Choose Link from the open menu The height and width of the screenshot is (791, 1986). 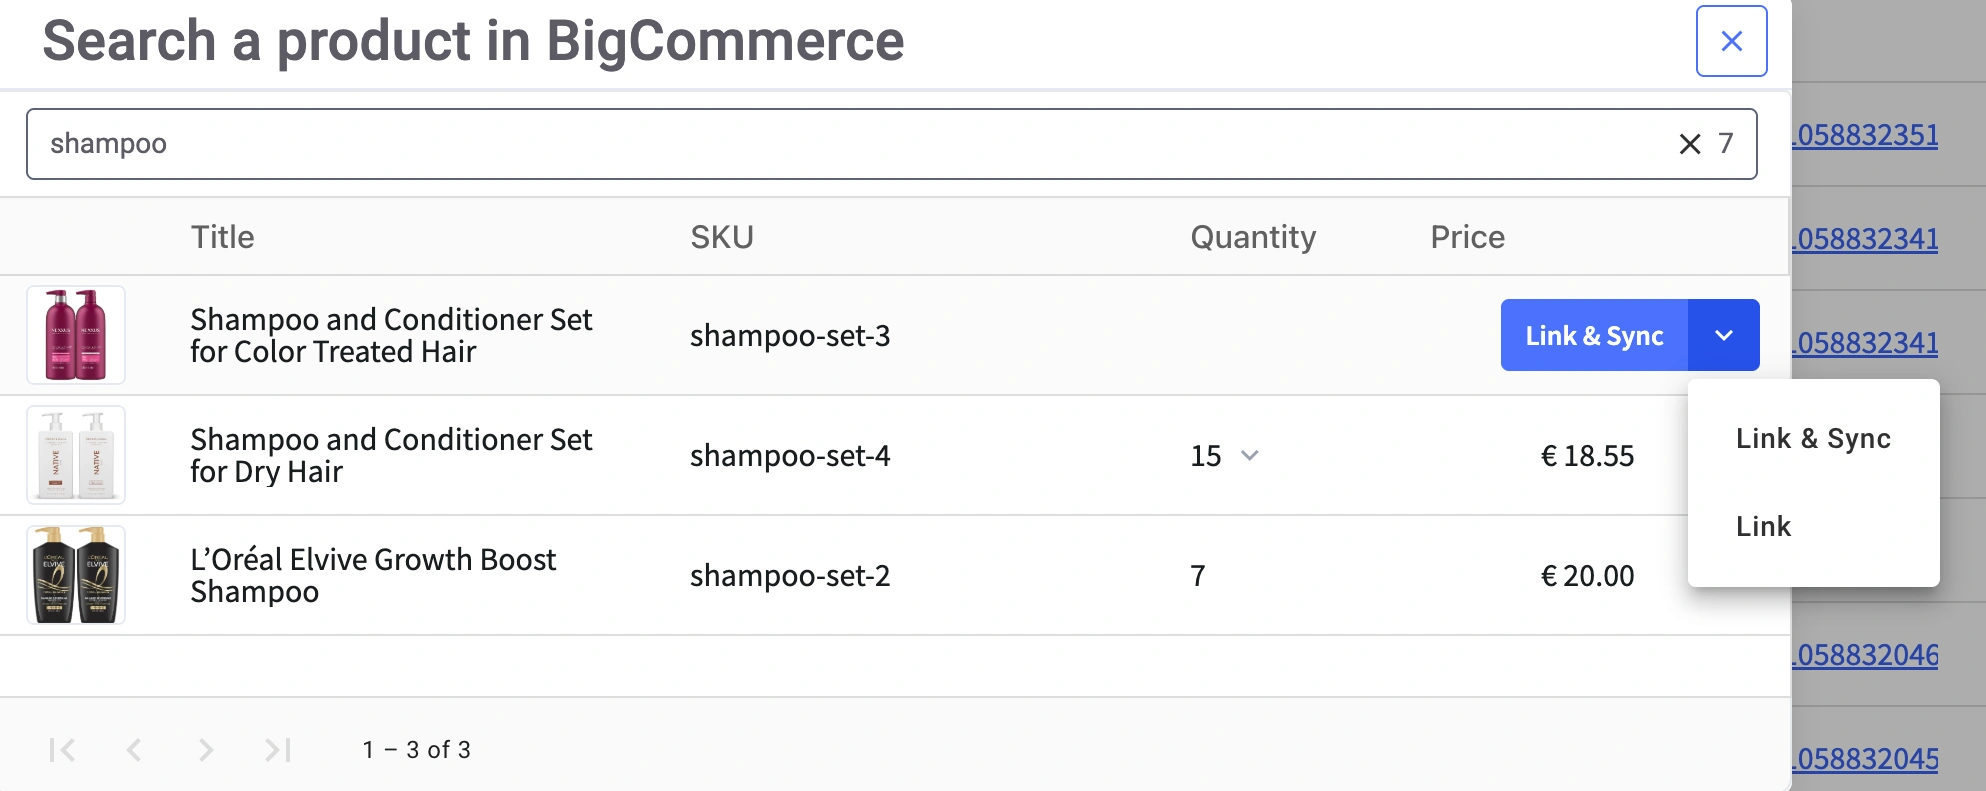pos(1763,526)
